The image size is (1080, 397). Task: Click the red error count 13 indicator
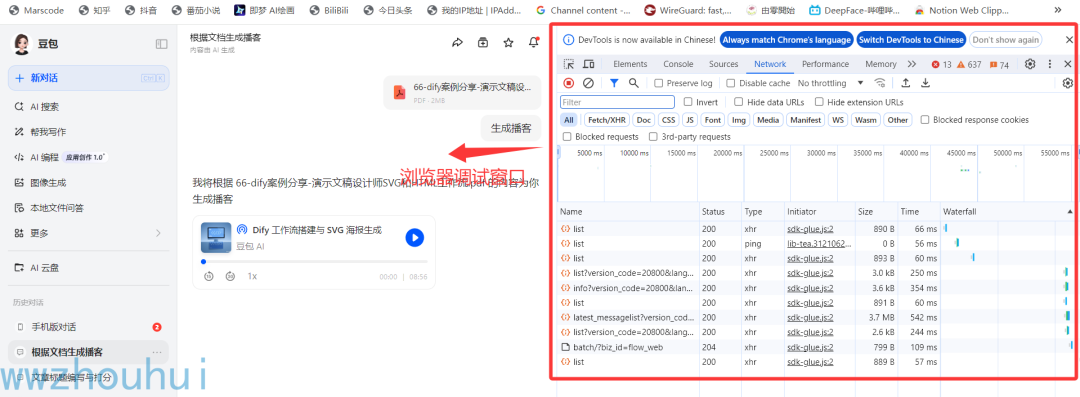tap(941, 64)
